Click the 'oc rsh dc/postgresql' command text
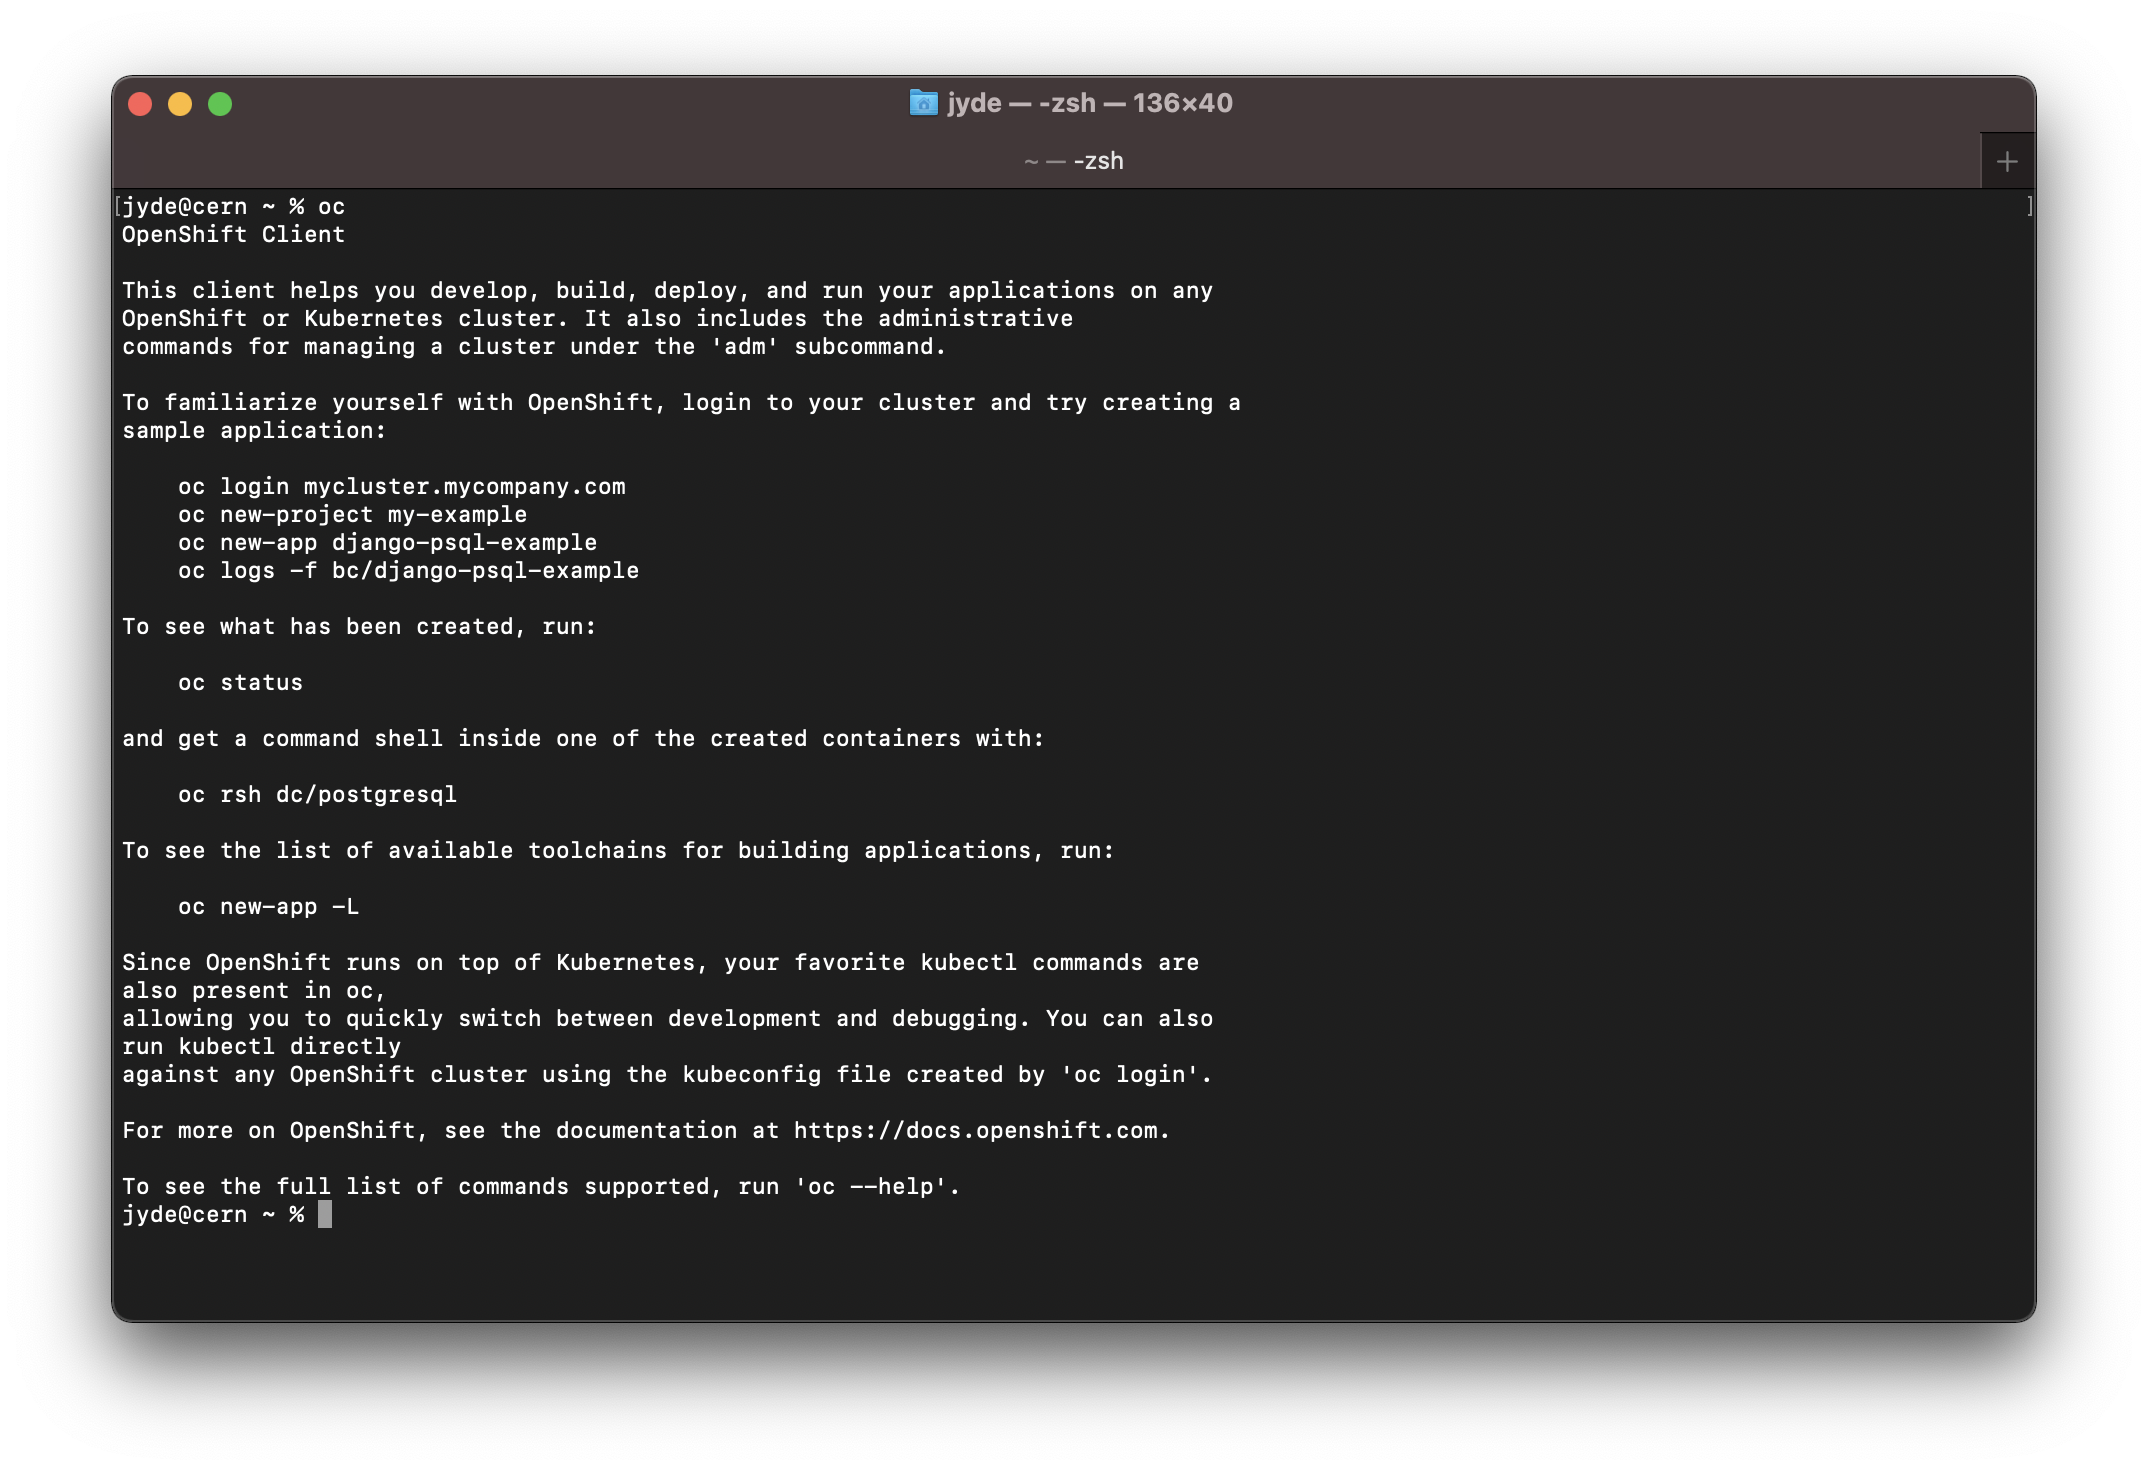2148x1470 pixels. [x=318, y=795]
